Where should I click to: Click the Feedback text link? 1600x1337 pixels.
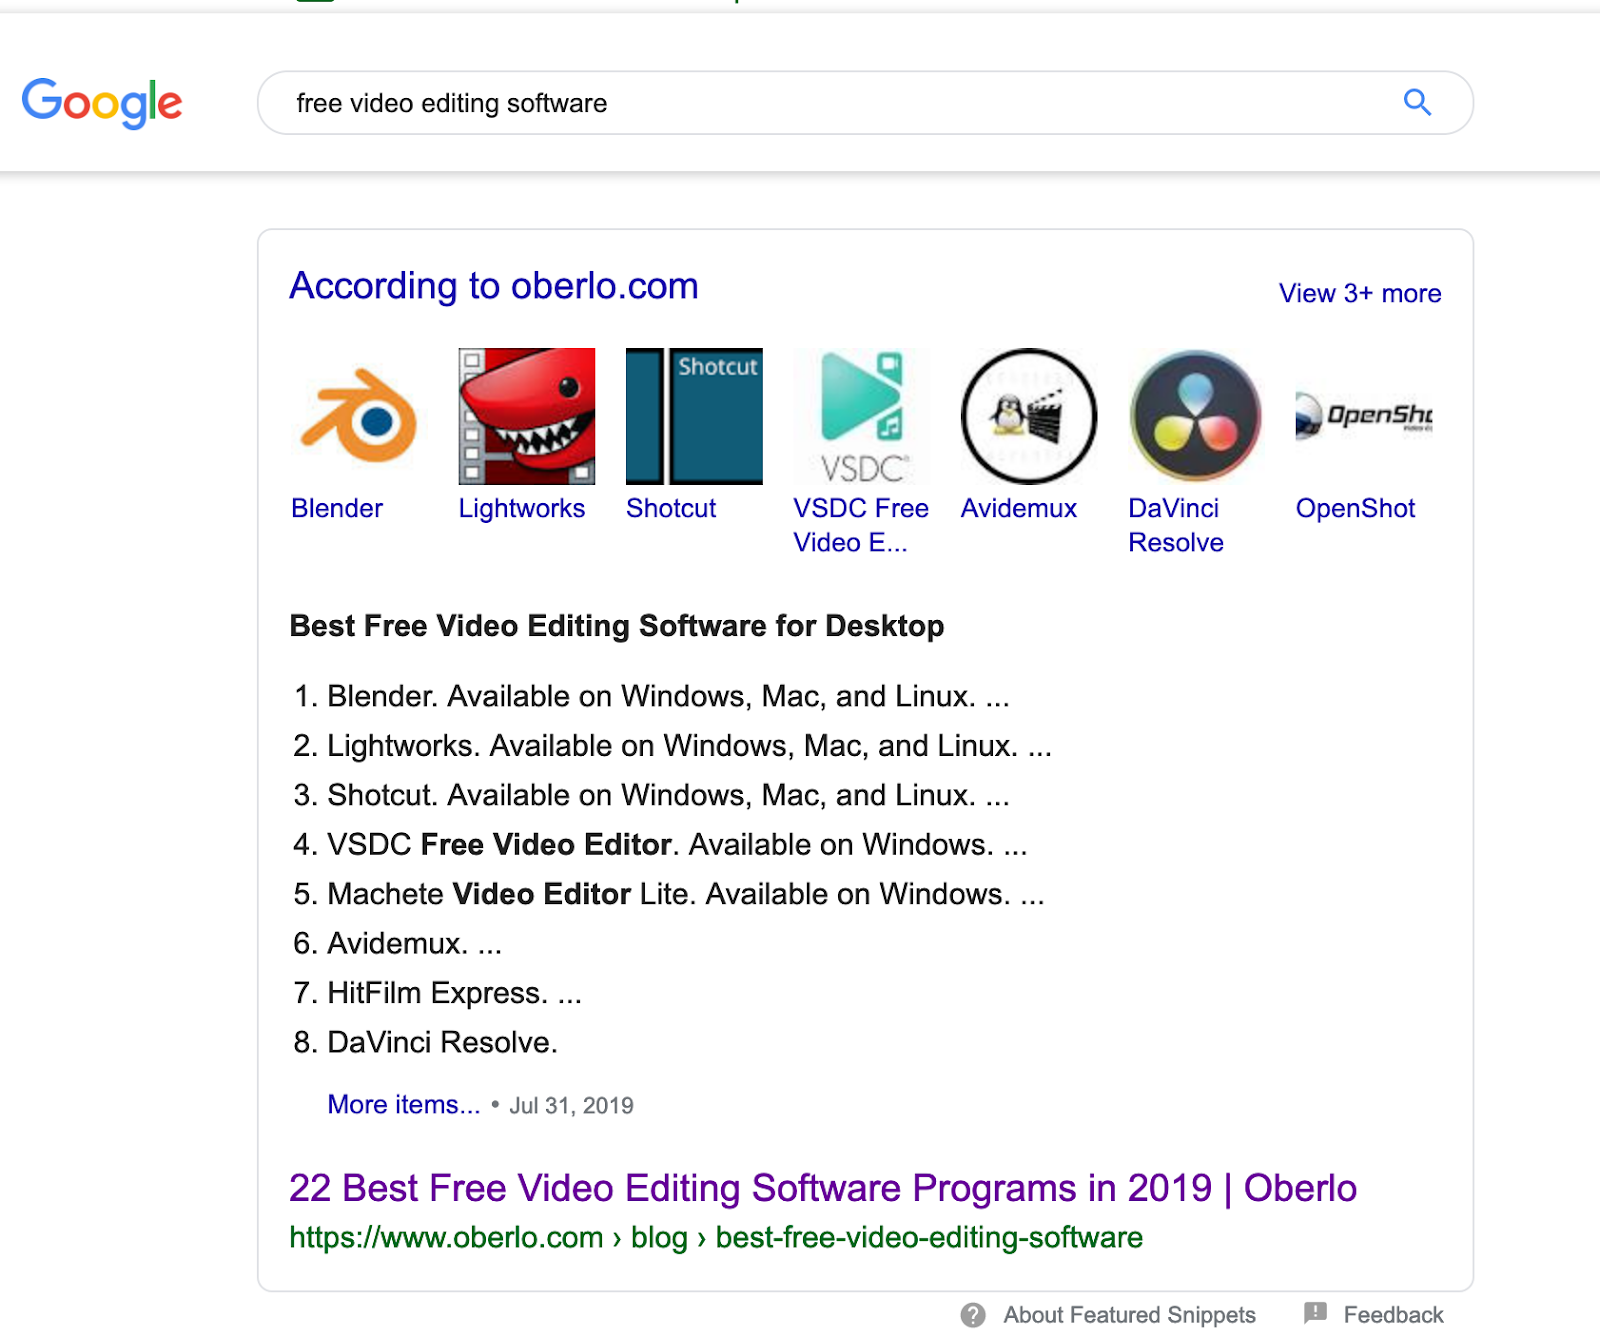pyautogui.click(x=1393, y=1315)
